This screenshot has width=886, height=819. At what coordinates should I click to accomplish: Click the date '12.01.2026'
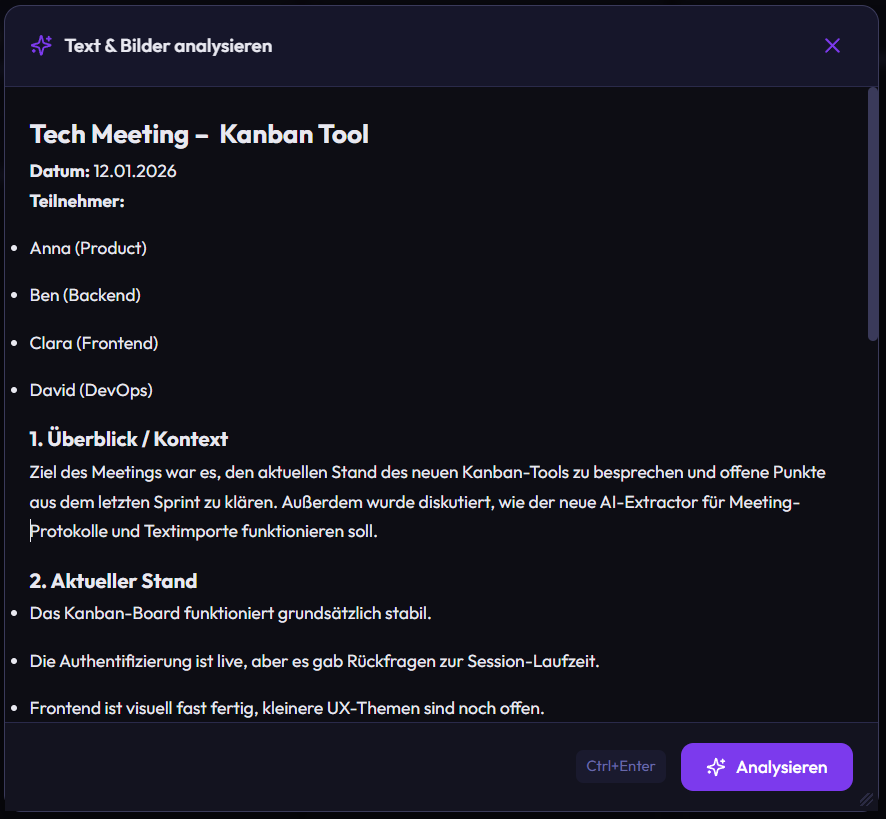click(x=134, y=171)
